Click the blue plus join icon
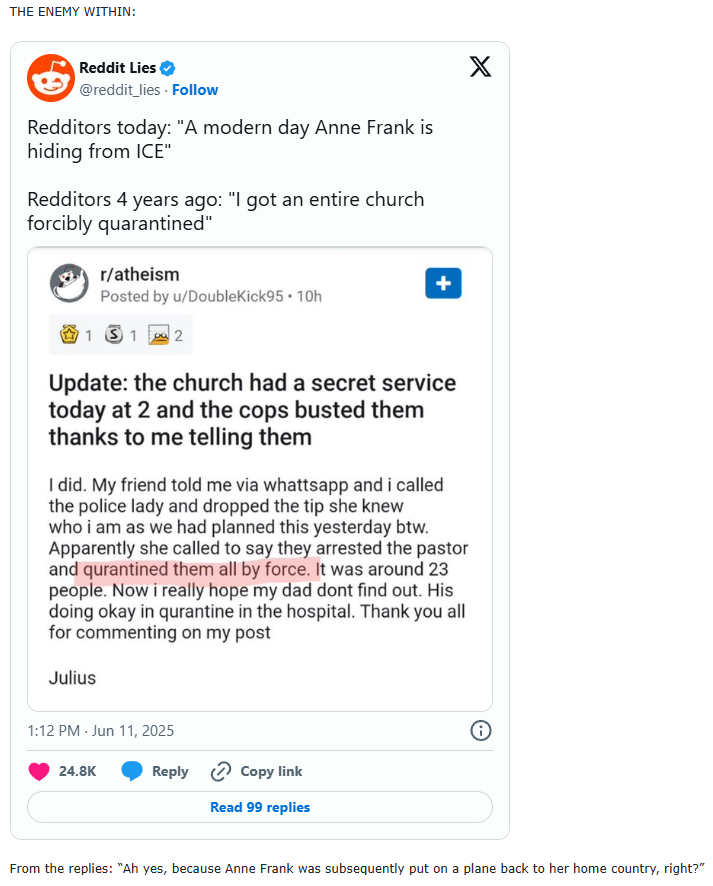The width and height of the screenshot is (713, 886). (443, 283)
